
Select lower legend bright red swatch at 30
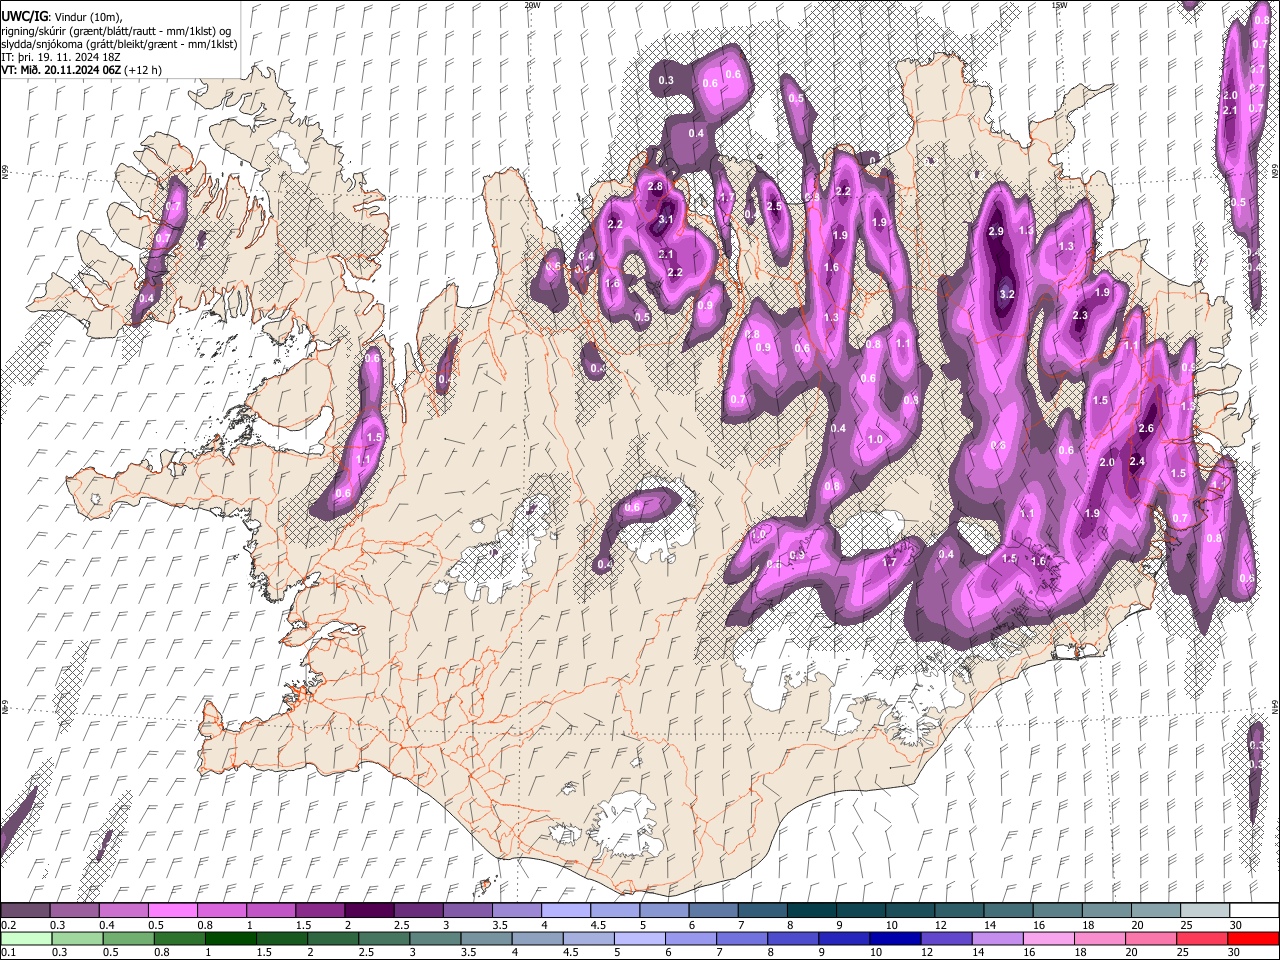[1252, 939]
